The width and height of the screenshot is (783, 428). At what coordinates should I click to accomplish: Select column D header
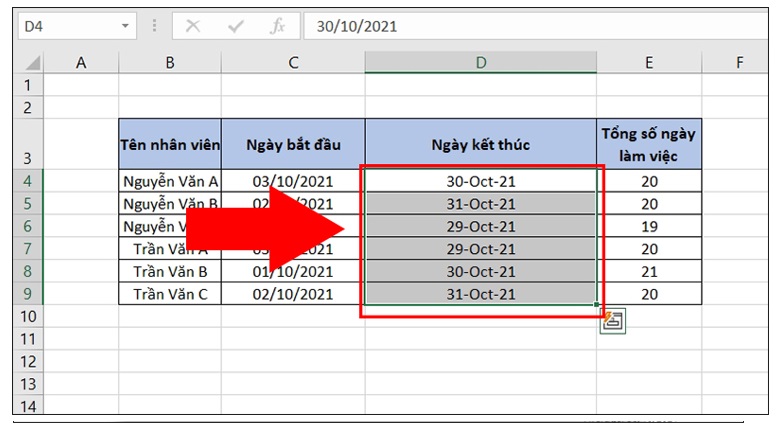point(480,63)
